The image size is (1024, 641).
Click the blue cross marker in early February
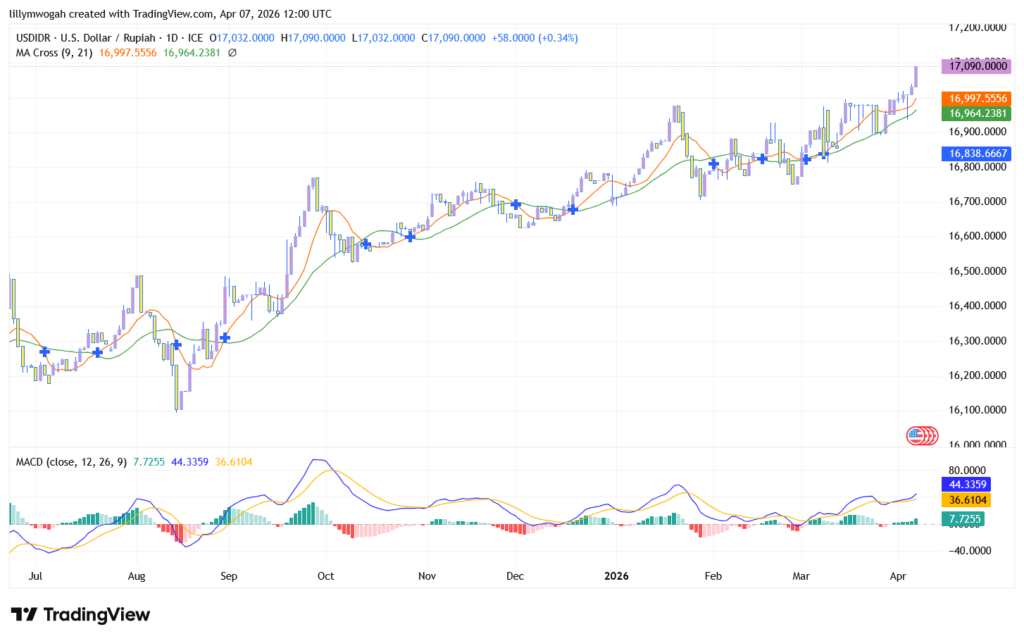[x=714, y=163]
